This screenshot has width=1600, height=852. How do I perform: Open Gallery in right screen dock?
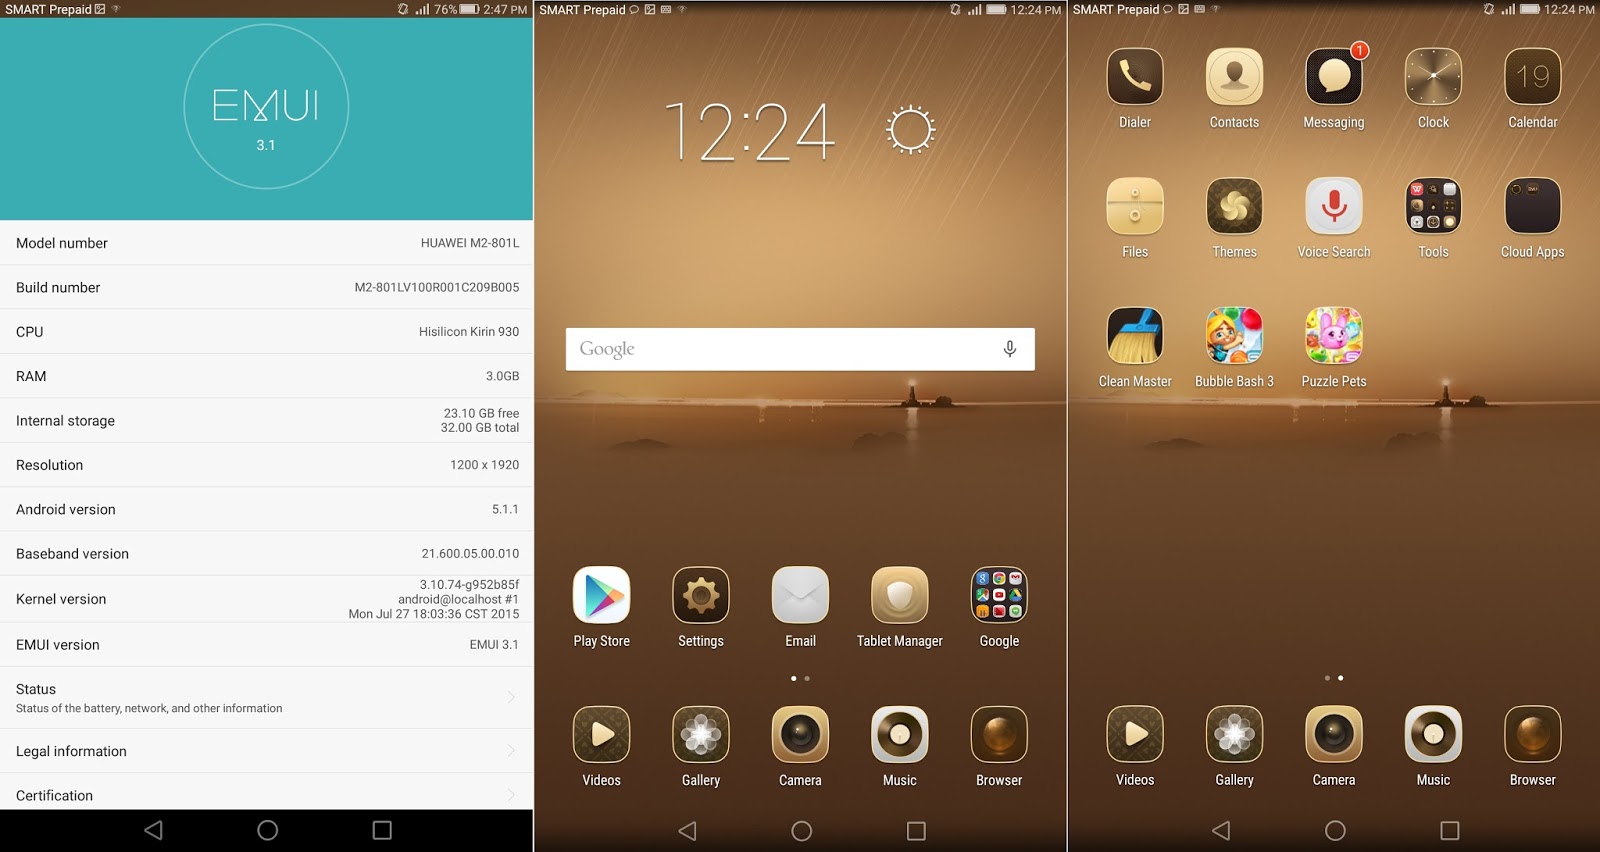click(1234, 735)
